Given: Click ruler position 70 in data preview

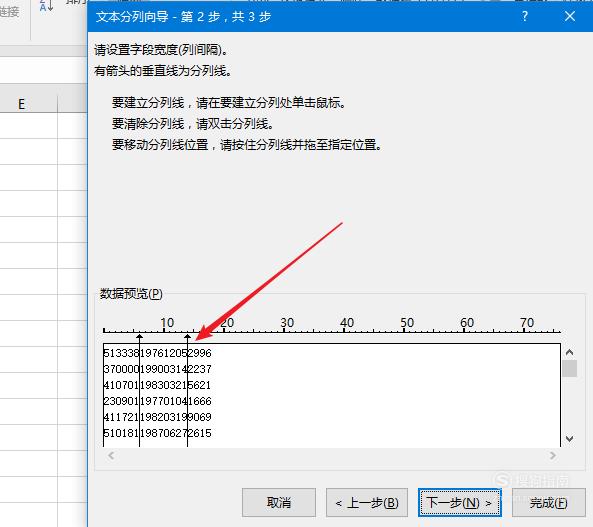Looking at the screenshot, I should (527, 323).
